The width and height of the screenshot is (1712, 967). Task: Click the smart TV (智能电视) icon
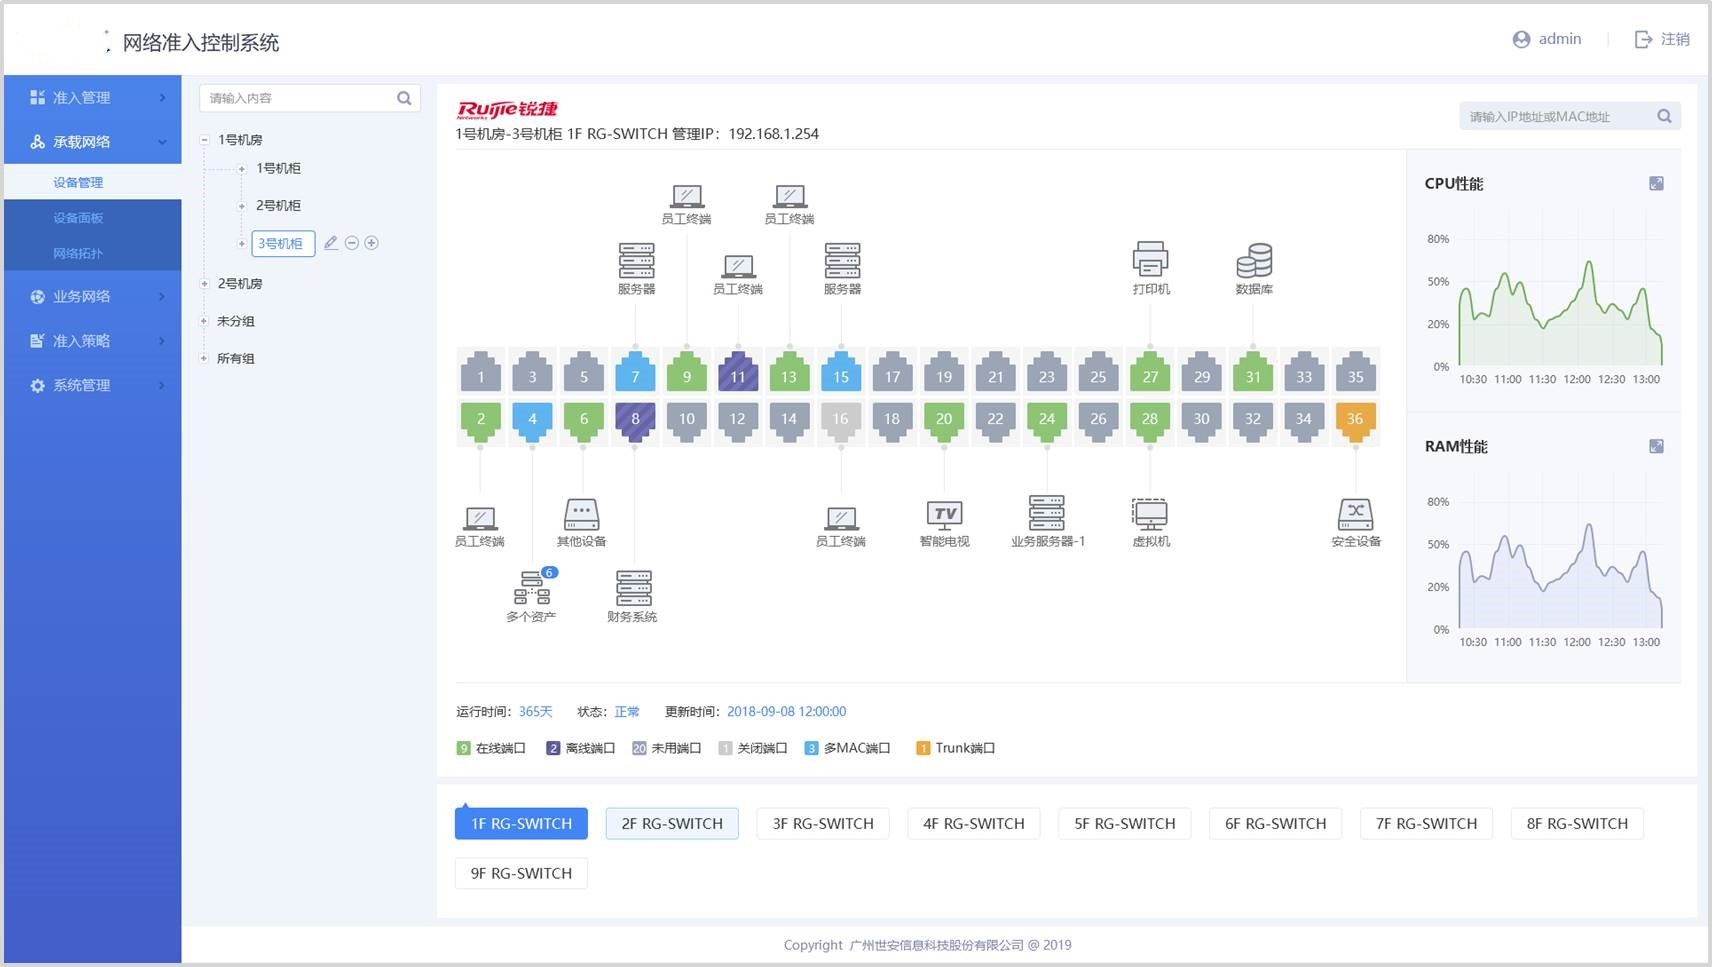[944, 514]
